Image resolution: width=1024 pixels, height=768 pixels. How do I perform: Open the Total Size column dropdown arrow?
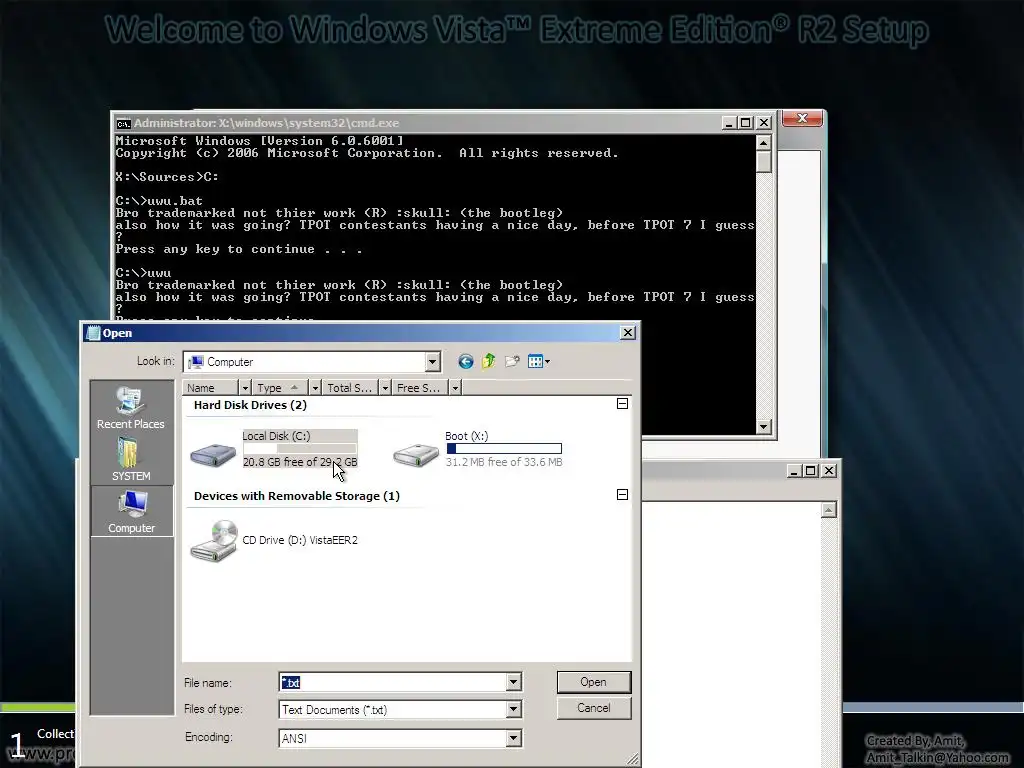click(385, 388)
